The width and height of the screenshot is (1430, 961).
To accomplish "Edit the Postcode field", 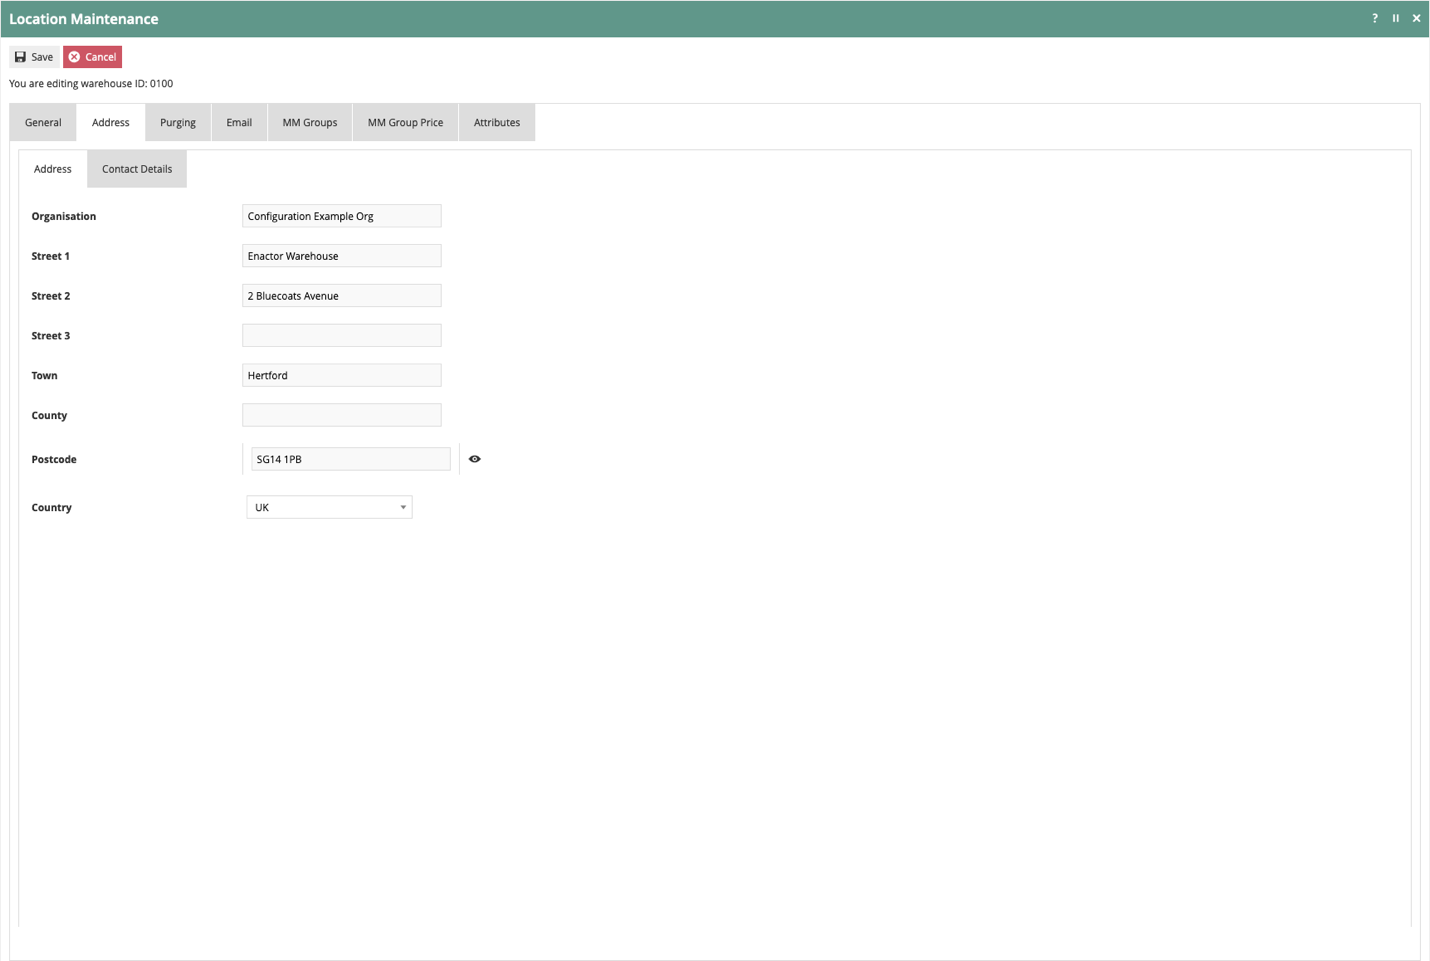I will pyautogui.click(x=350, y=459).
